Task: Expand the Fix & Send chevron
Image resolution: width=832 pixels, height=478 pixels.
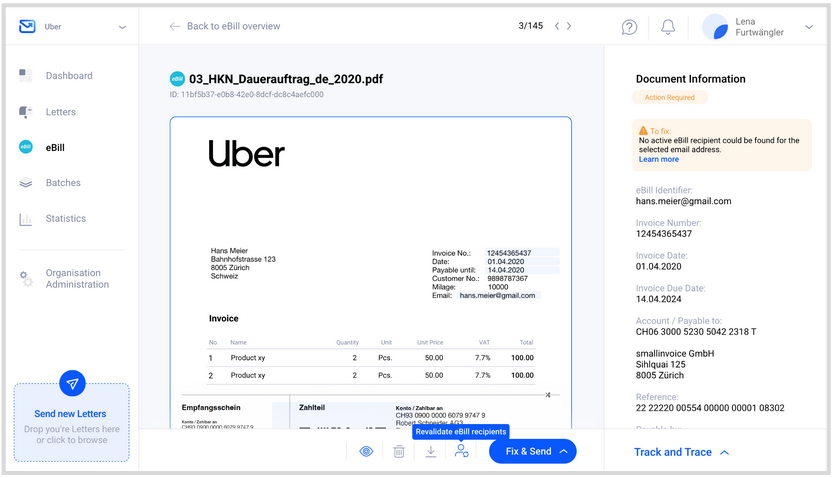Action: point(564,451)
